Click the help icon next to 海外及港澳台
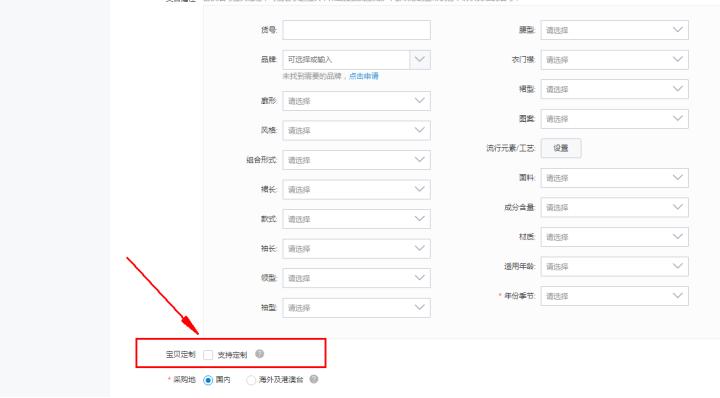 click(x=314, y=379)
